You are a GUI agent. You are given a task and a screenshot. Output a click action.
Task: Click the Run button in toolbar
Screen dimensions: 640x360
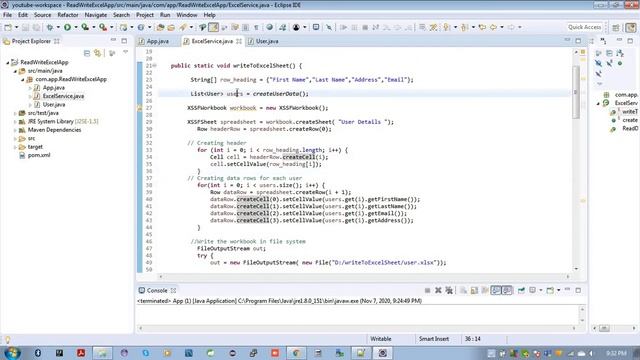67,27
